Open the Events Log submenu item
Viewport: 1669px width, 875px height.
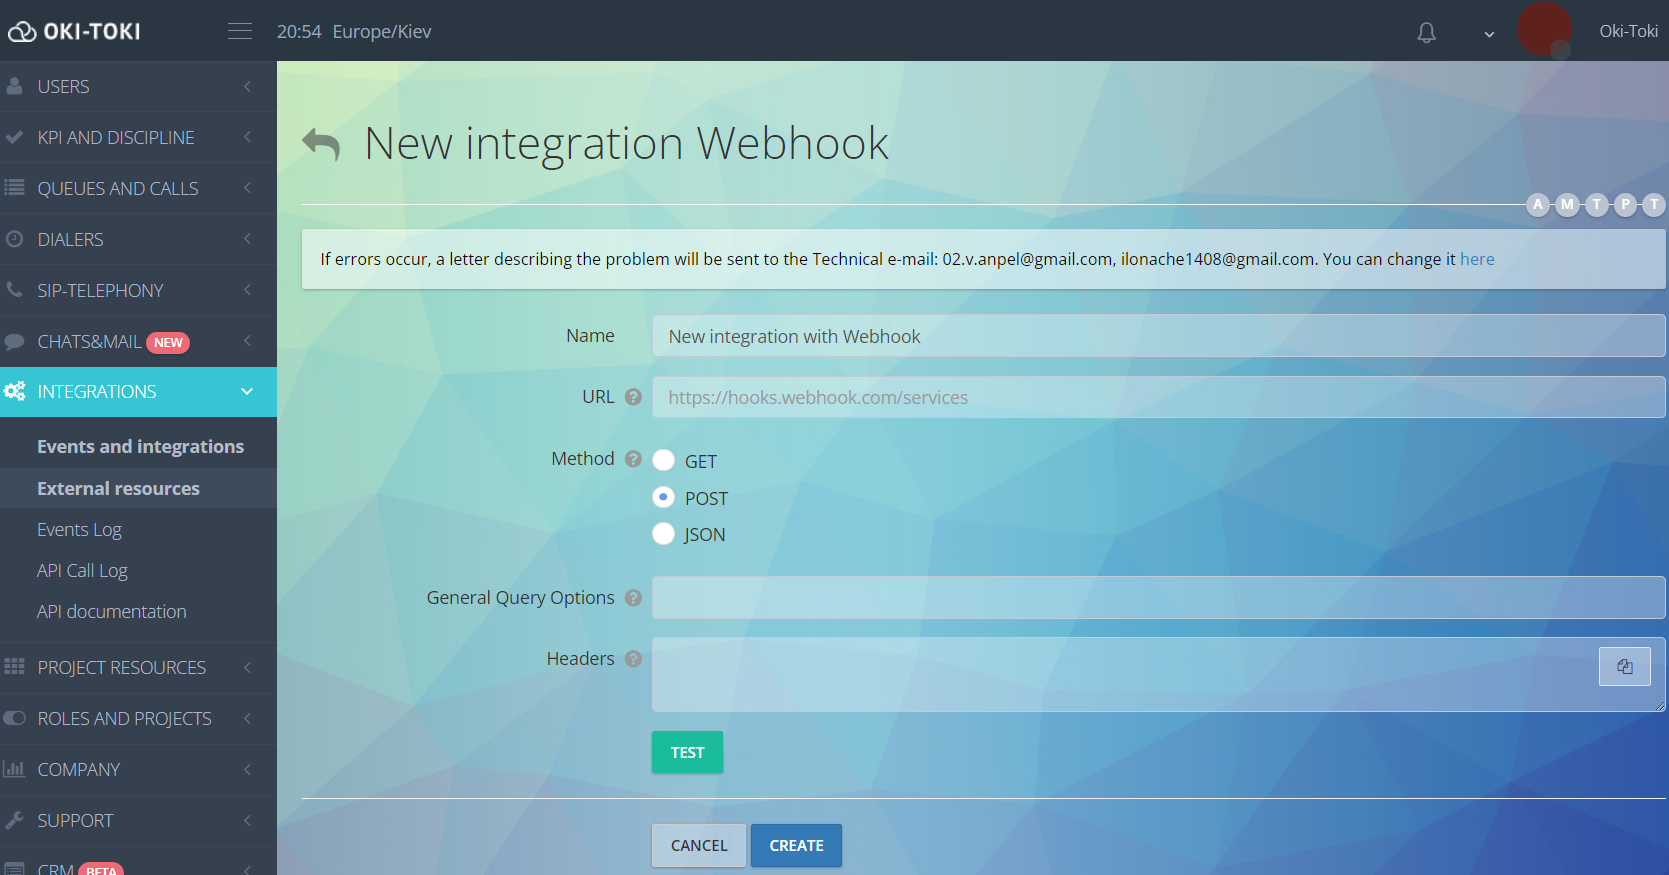(79, 530)
